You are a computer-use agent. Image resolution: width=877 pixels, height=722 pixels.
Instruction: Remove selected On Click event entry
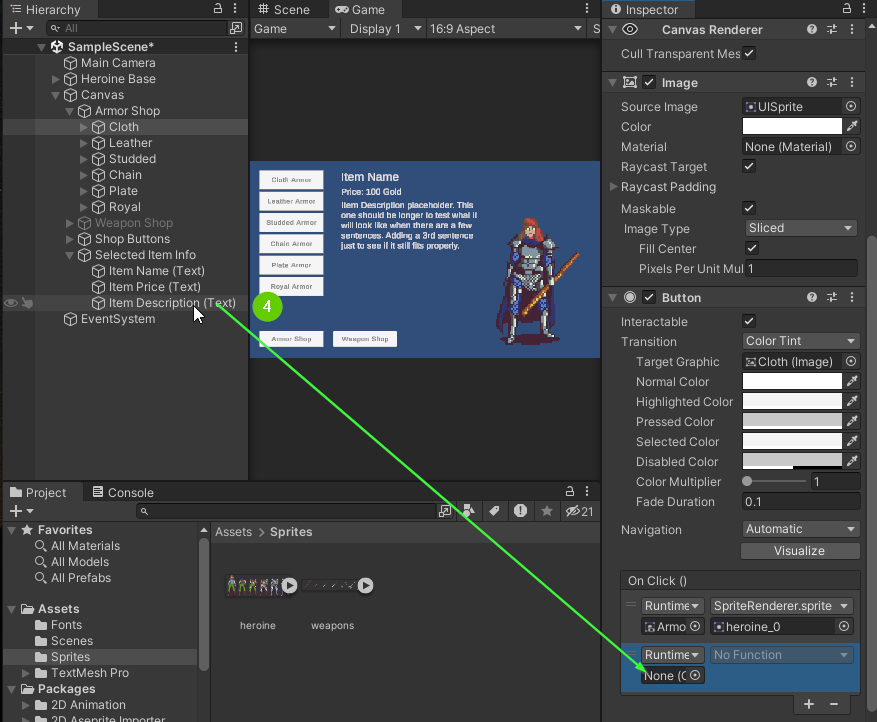834,704
